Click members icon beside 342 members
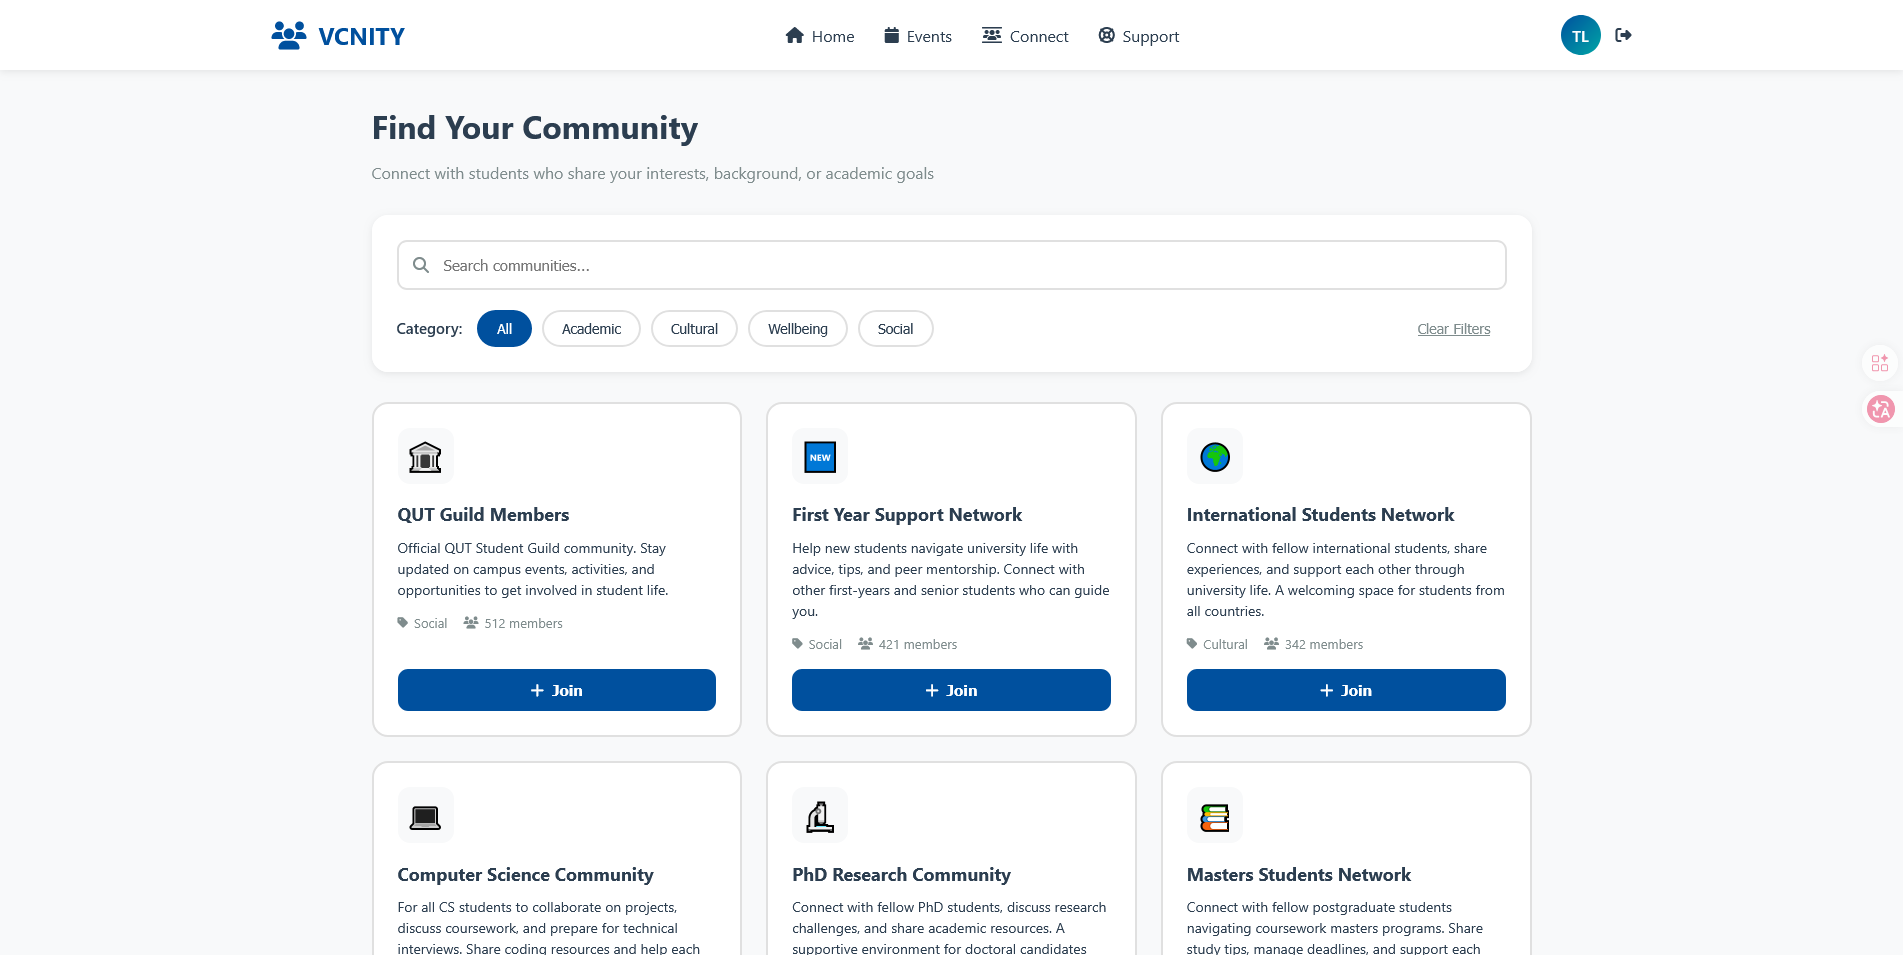This screenshot has width=1903, height=955. (x=1271, y=643)
